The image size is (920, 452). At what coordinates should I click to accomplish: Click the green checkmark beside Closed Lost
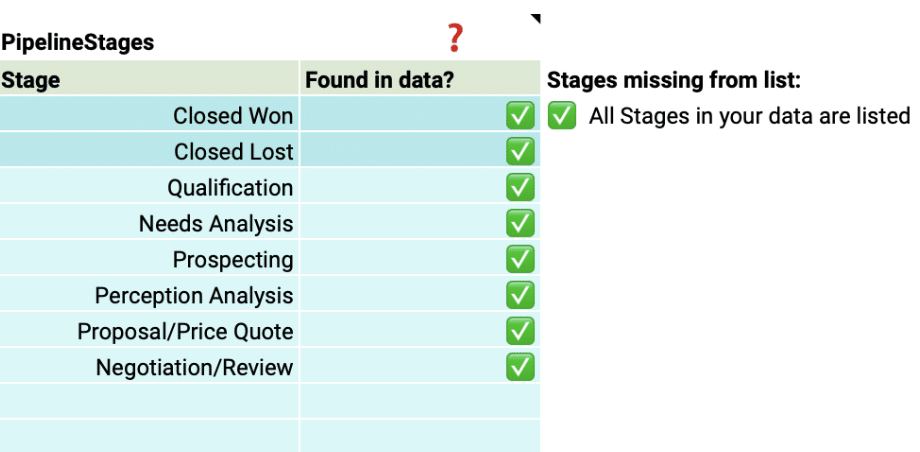520,152
